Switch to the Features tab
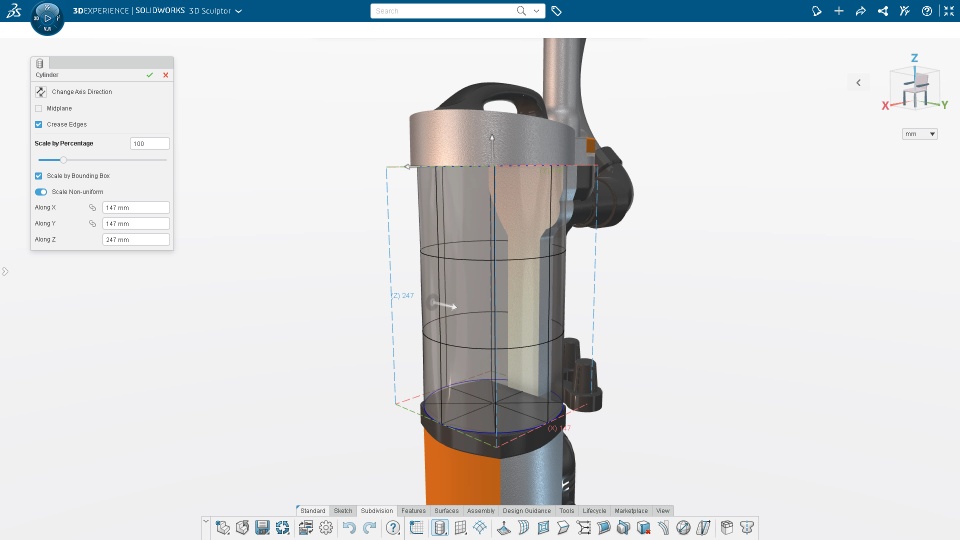 coord(413,511)
